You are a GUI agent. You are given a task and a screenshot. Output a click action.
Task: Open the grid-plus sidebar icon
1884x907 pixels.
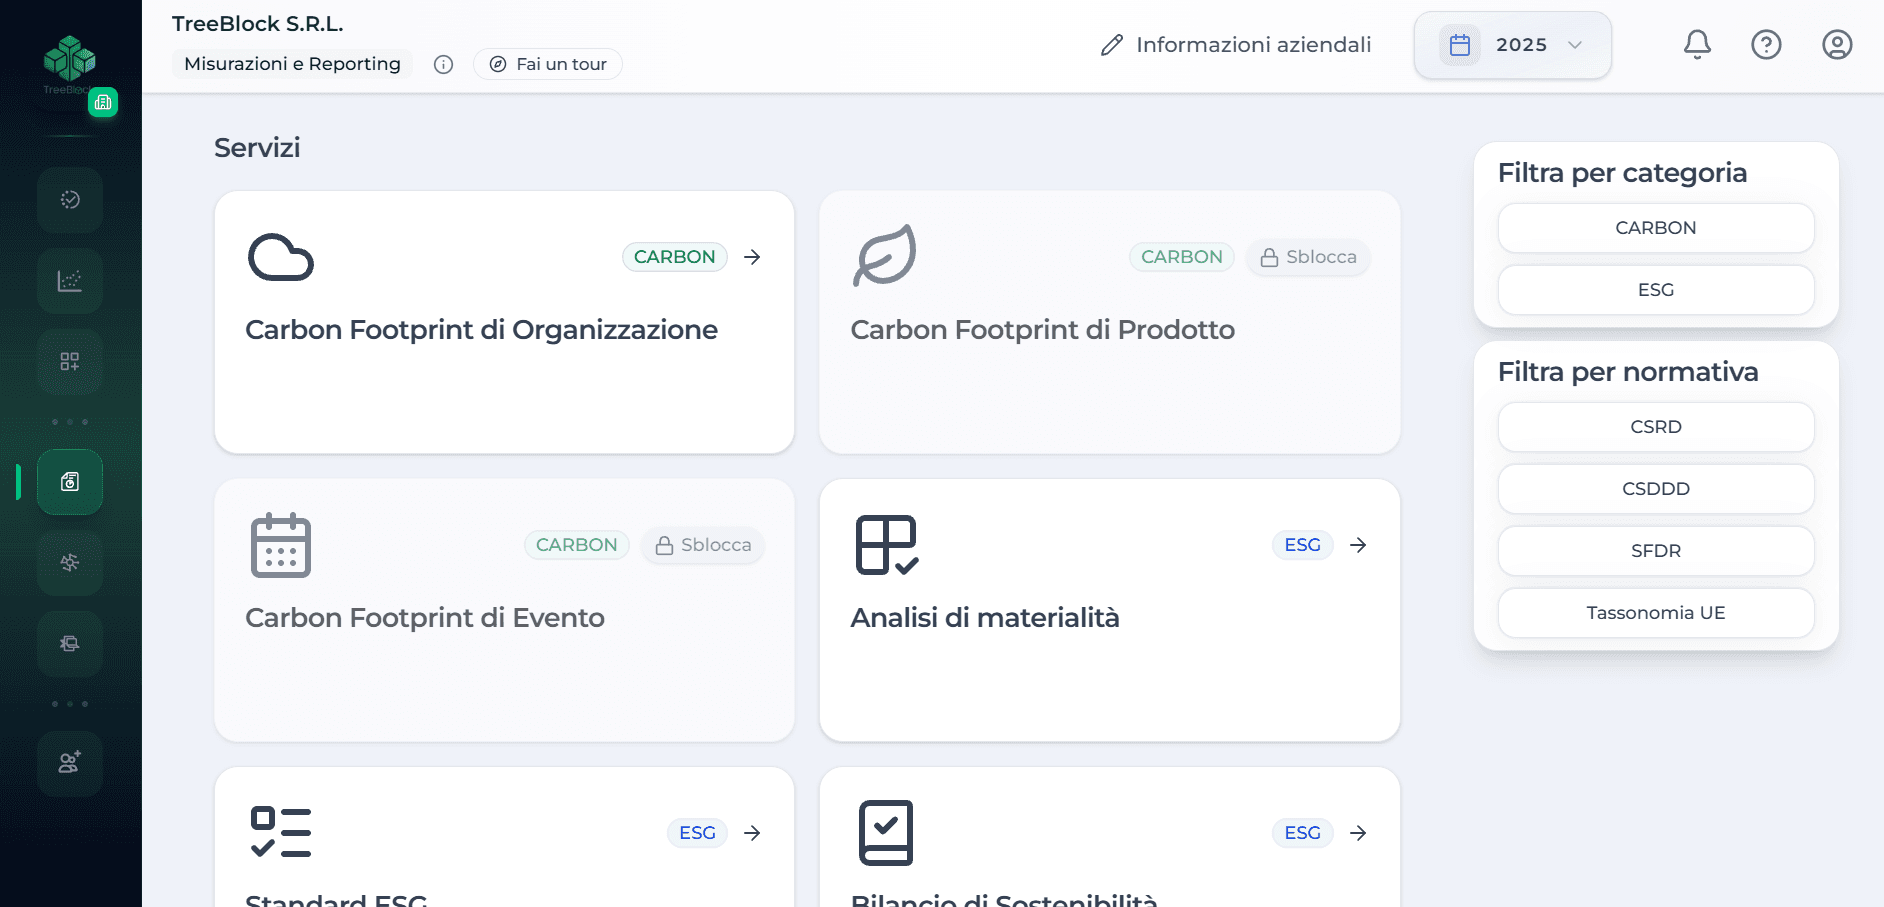[x=70, y=362]
